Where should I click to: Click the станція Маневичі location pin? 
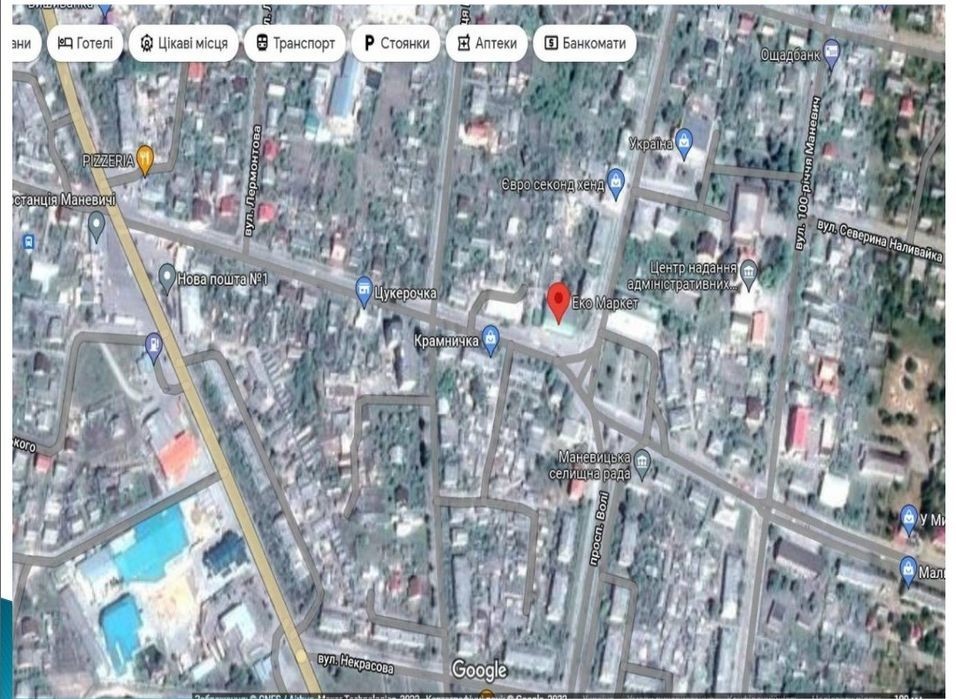click(96, 226)
